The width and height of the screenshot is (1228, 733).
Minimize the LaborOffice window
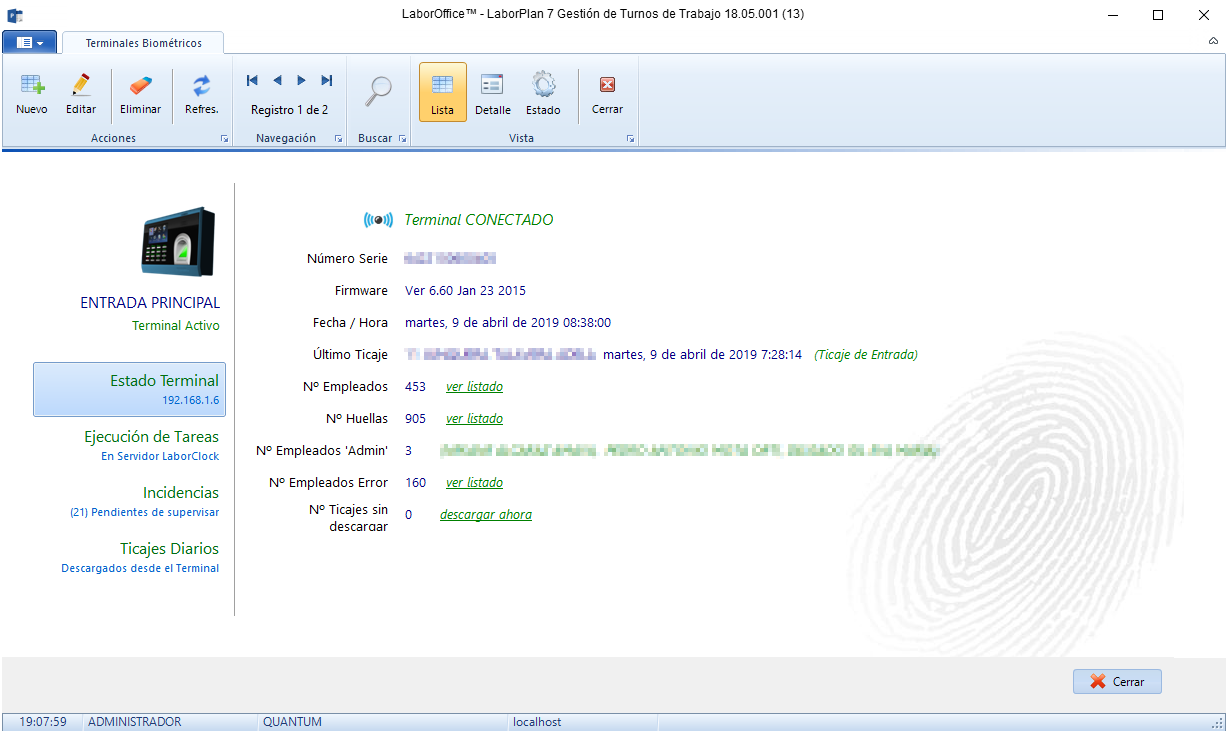click(1112, 15)
